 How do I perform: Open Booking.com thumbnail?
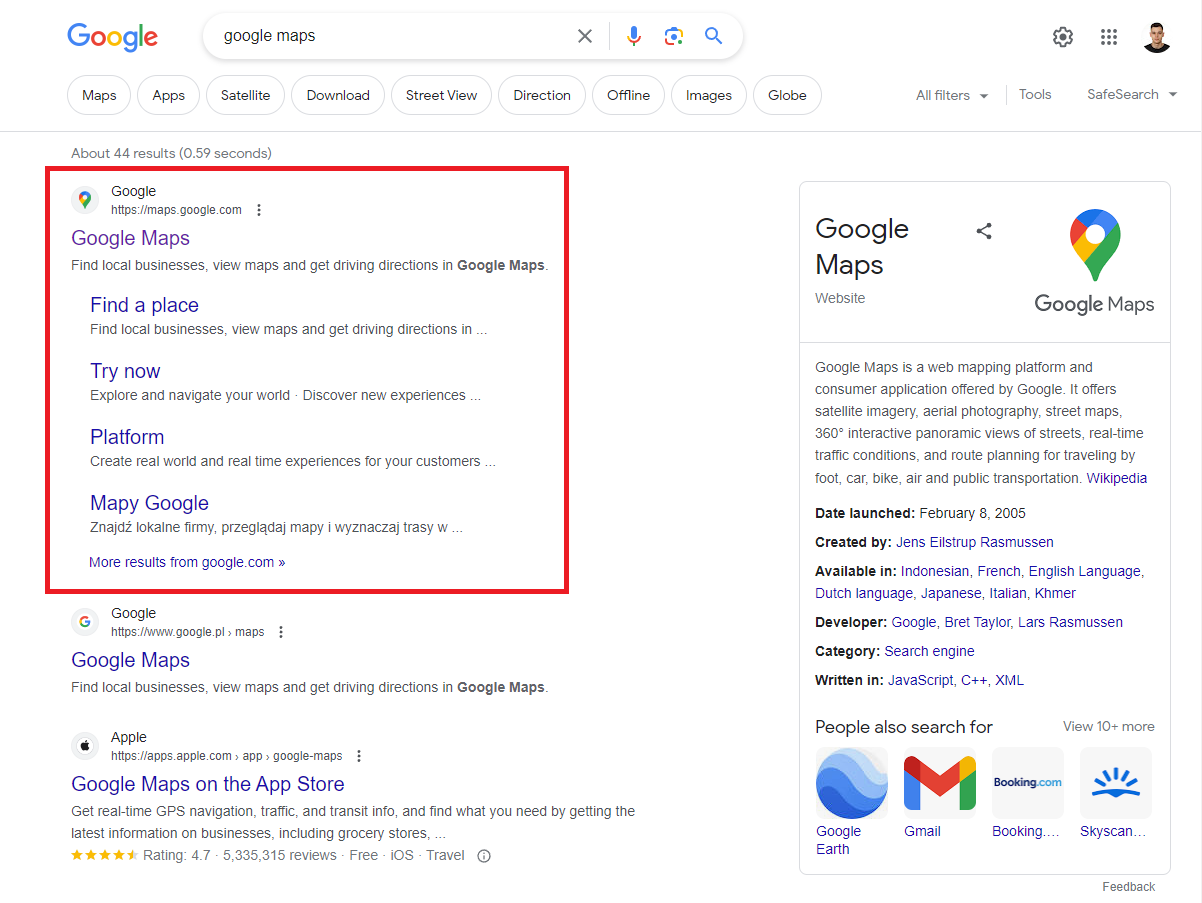click(1027, 783)
